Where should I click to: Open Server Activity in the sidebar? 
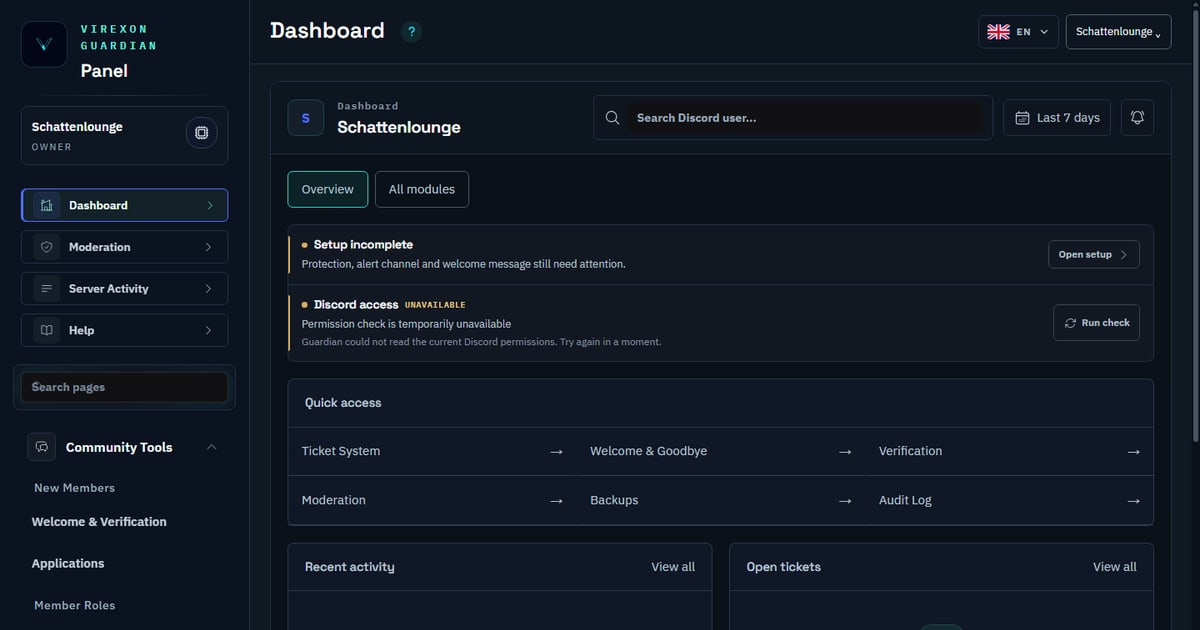tap(124, 289)
